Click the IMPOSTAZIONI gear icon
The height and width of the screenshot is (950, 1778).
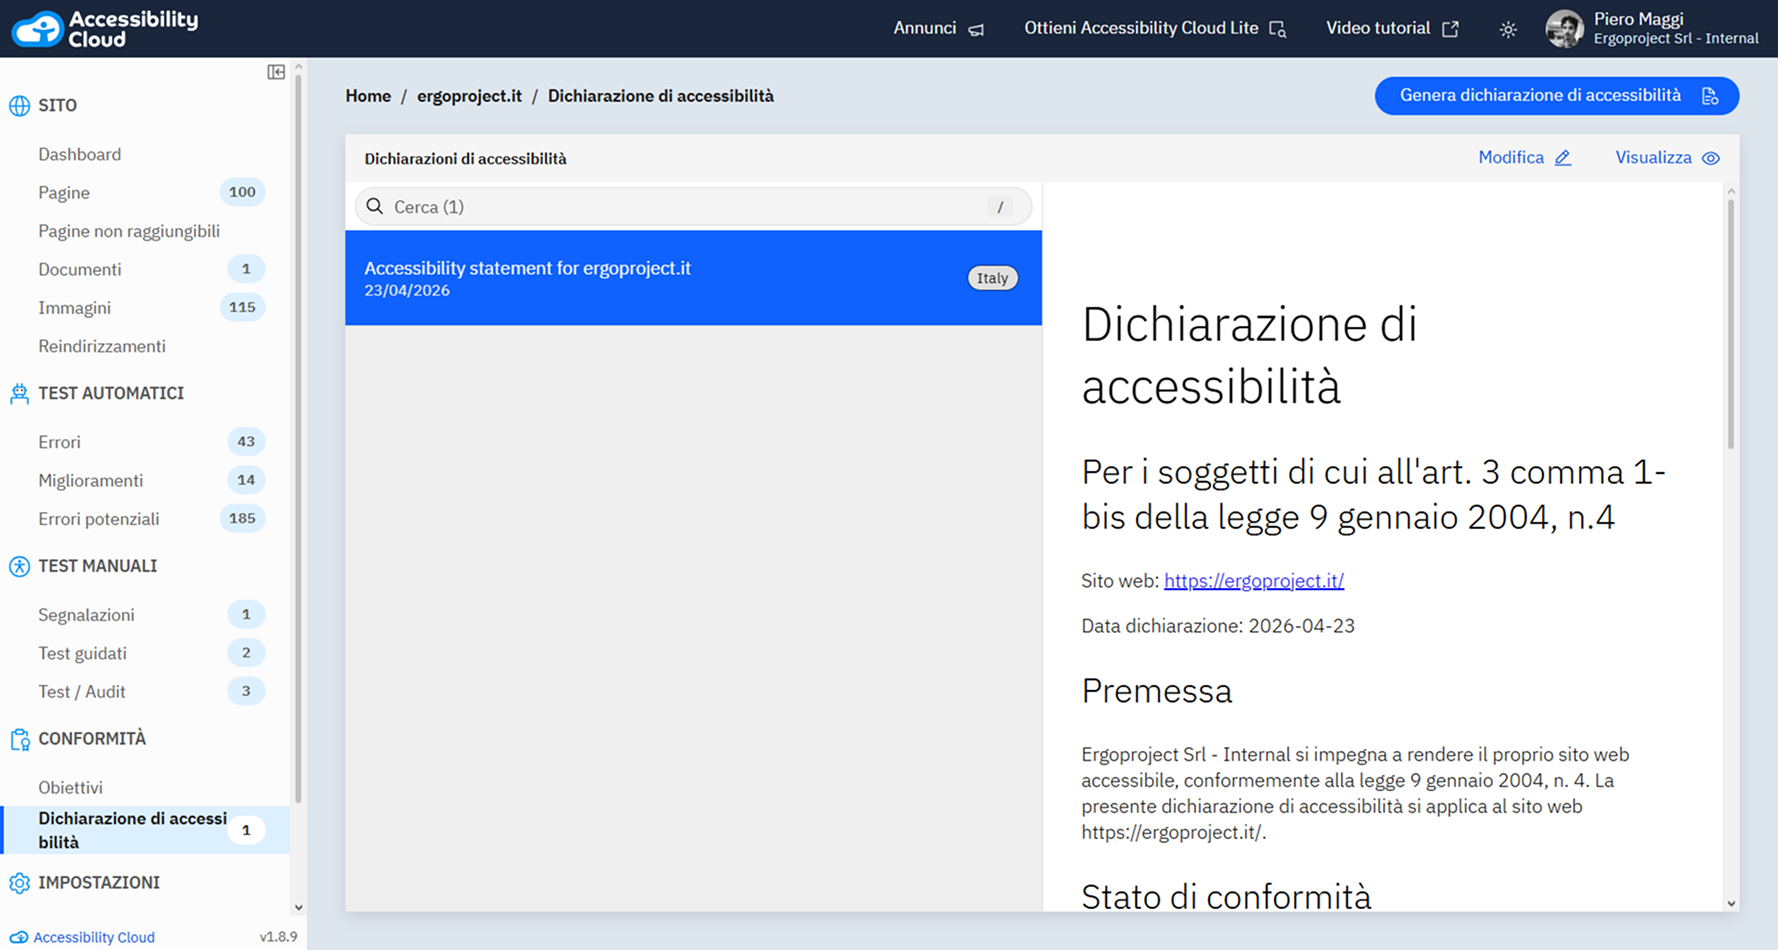19,883
